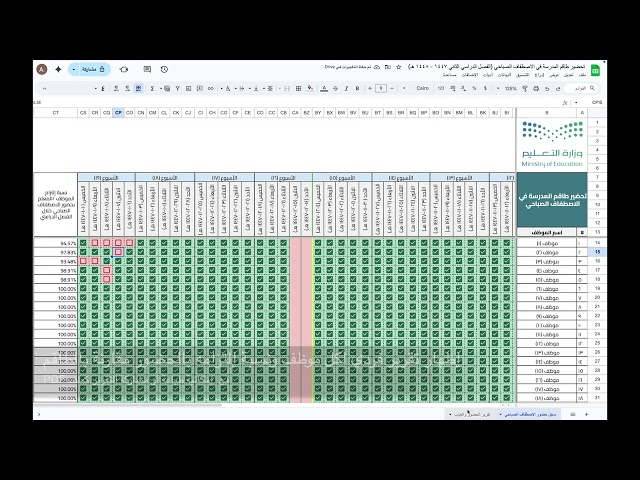Open the Meet video call icon
This screenshot has width=640, height=480.
click(x=124, y=69)
